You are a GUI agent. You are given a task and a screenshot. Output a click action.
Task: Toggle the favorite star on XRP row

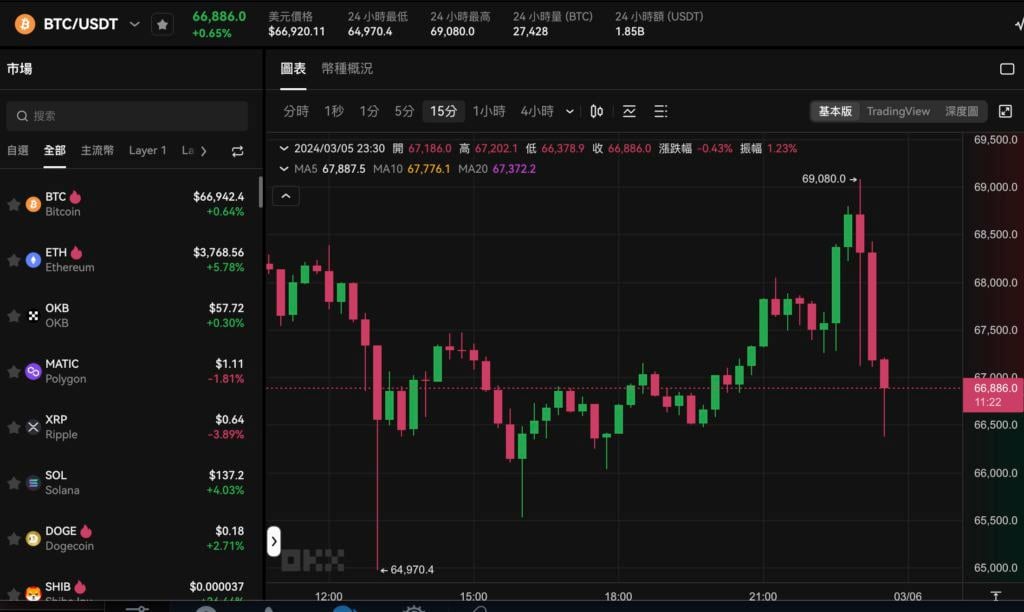[x=13, y=427]
